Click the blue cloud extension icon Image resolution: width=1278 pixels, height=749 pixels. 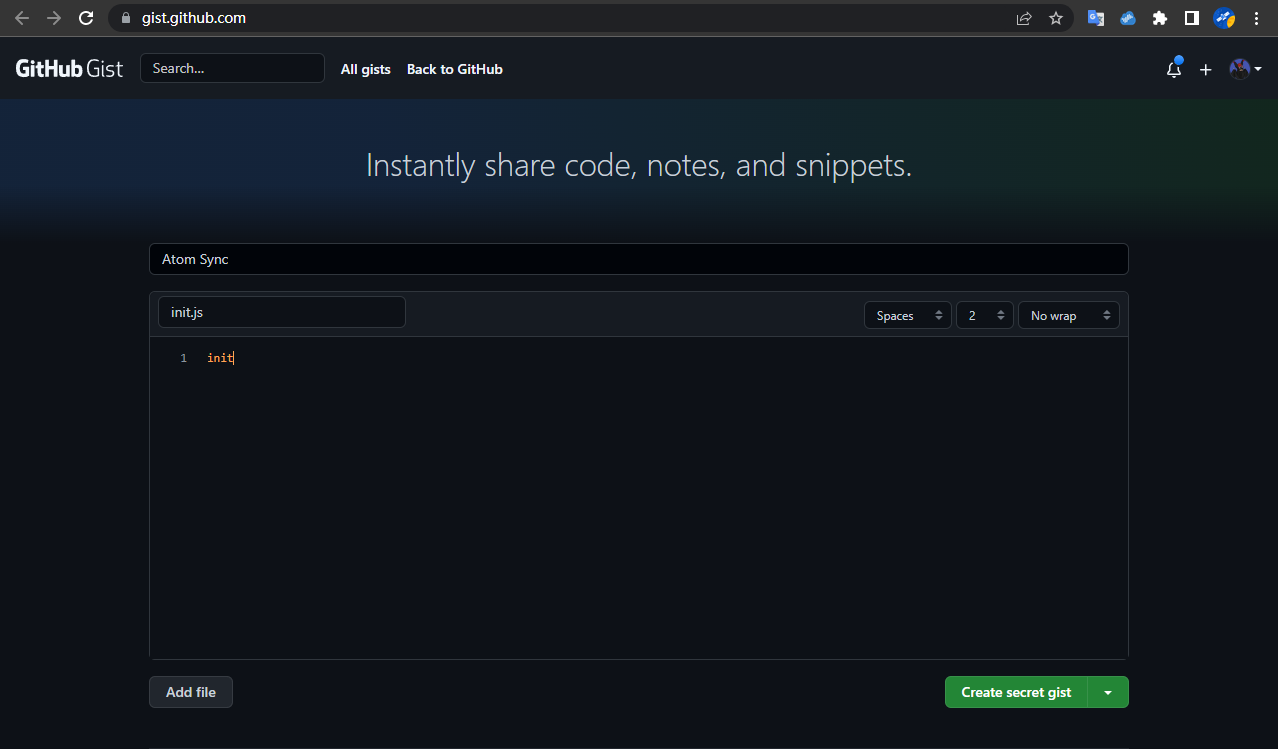click(1128, 18)
